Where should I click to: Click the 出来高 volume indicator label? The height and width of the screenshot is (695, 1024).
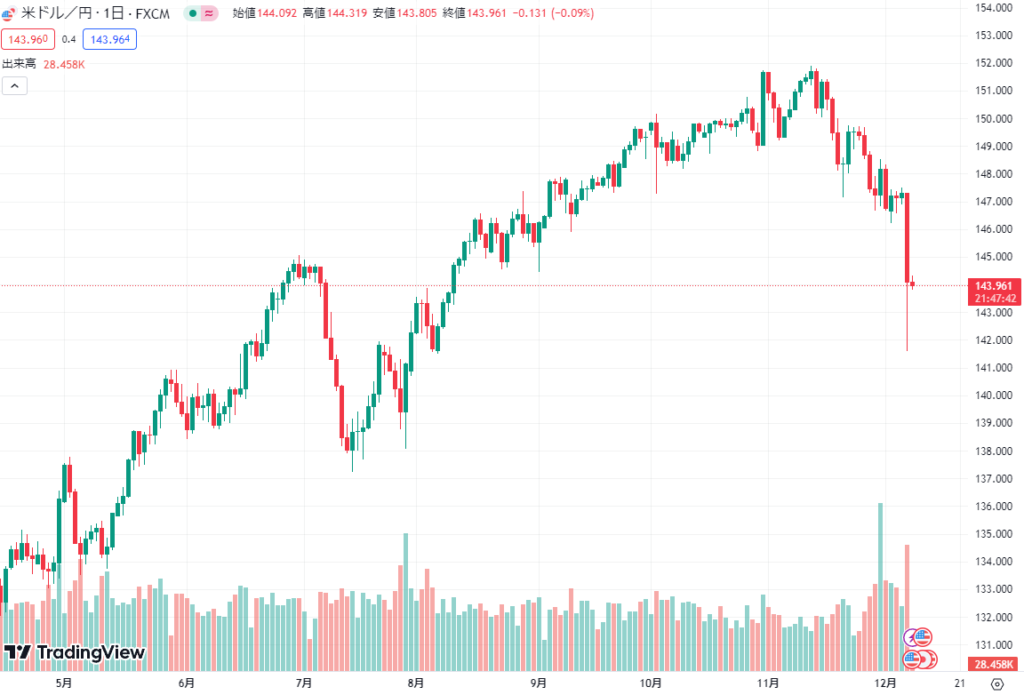click(x=20, y=64)
